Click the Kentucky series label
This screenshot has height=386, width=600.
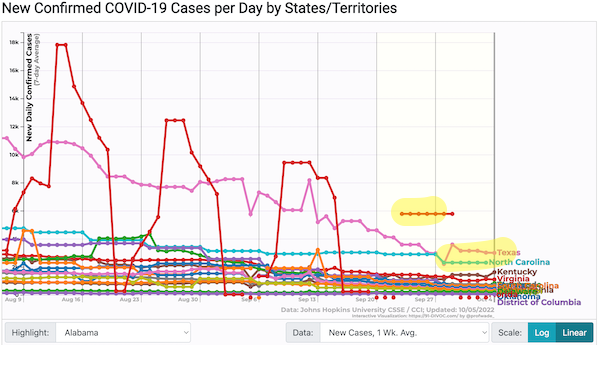(x=517, y=272)
